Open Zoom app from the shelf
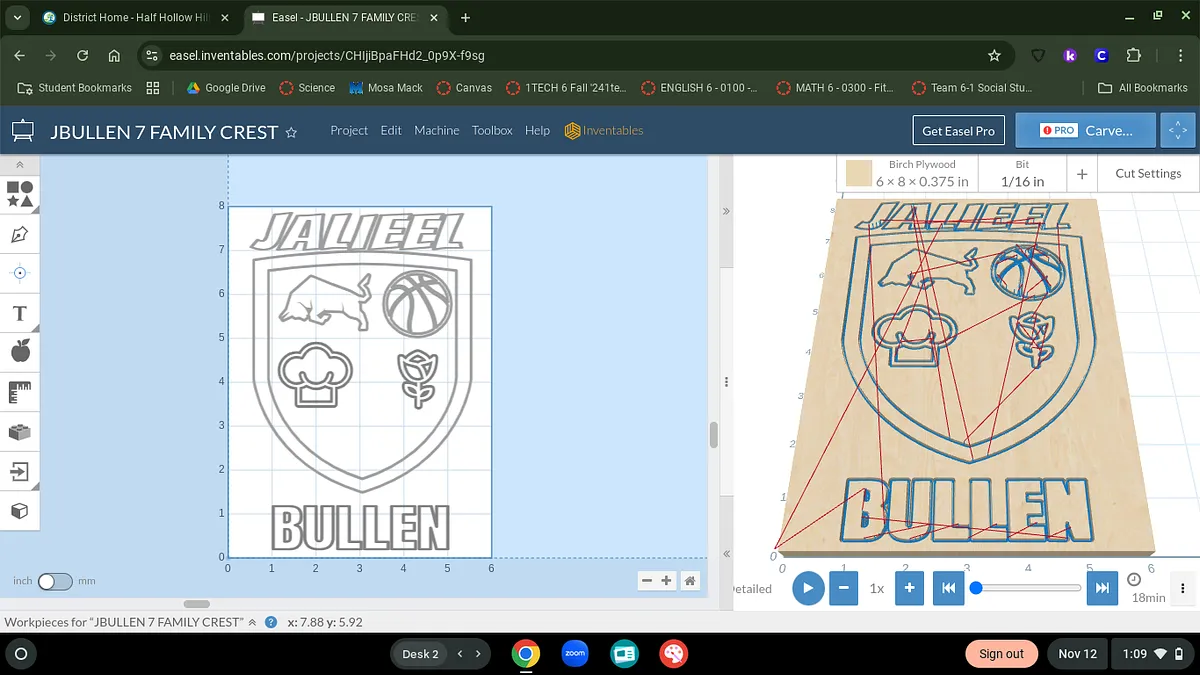 point(575,654)
